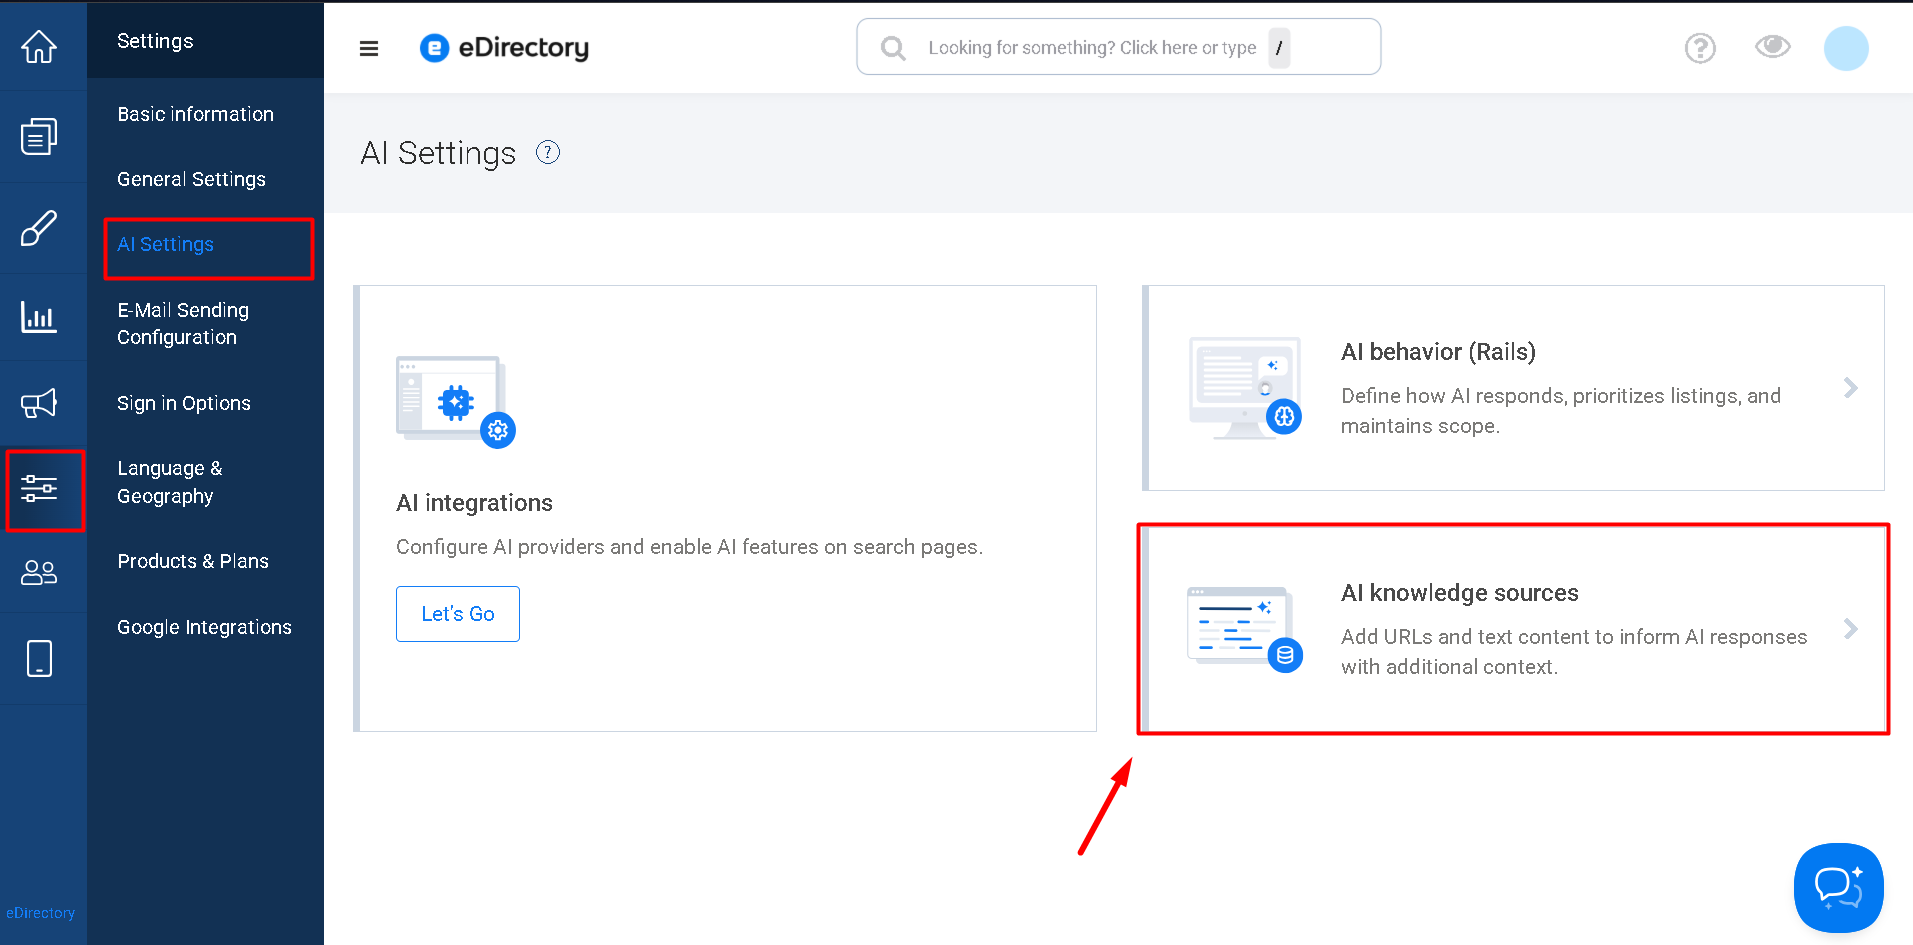Select the Settings sliders icon
This screenshot has height=945, width=1913.
point(39,489)
